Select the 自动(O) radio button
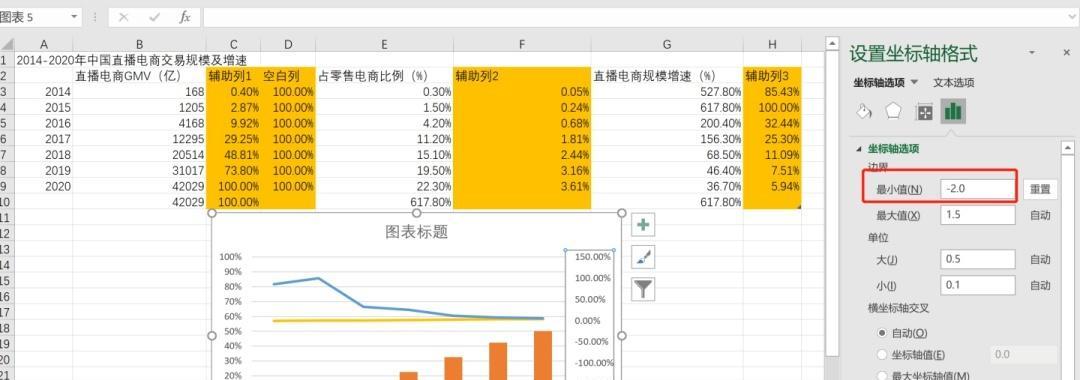The height and width of the screenshot is (380, 1080). pos(882,332)
